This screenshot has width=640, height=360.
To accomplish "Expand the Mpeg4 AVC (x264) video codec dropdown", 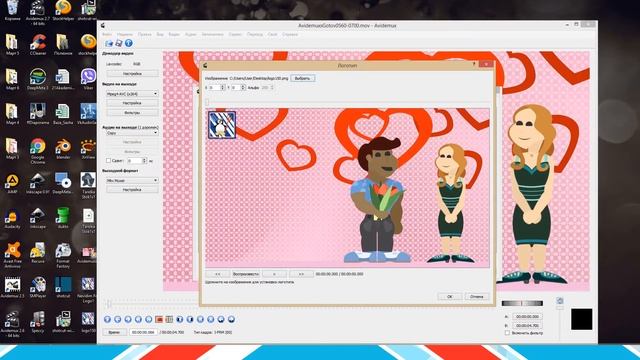I will pos(132,93).
